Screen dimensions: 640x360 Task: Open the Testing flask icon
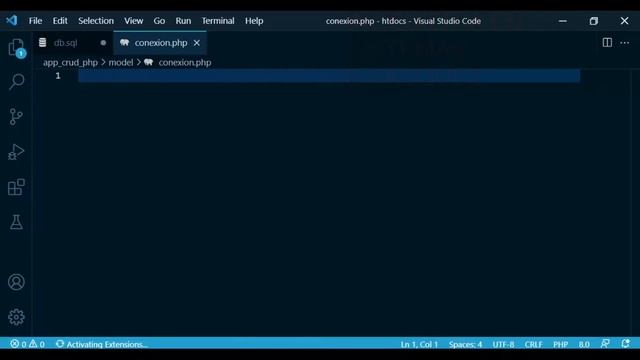16,222
